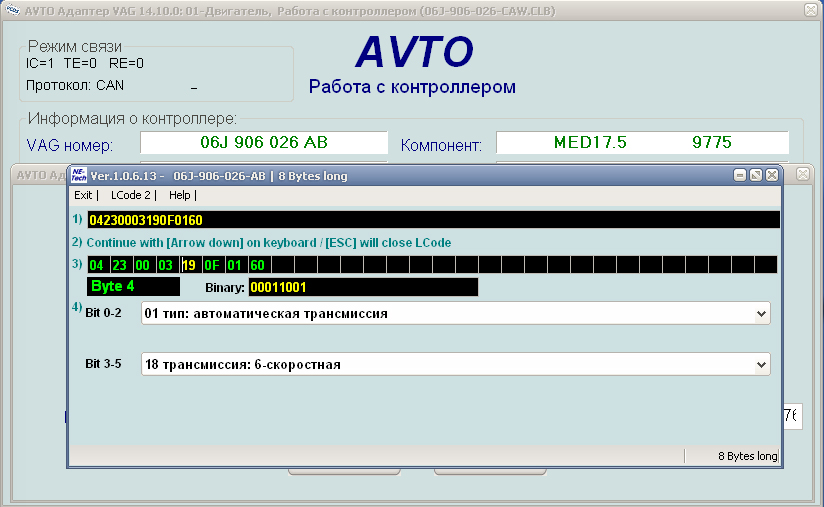The image size is (824, 507).
Task: Click the Работа с контроллером heading
Action: (x=412, y=87)
